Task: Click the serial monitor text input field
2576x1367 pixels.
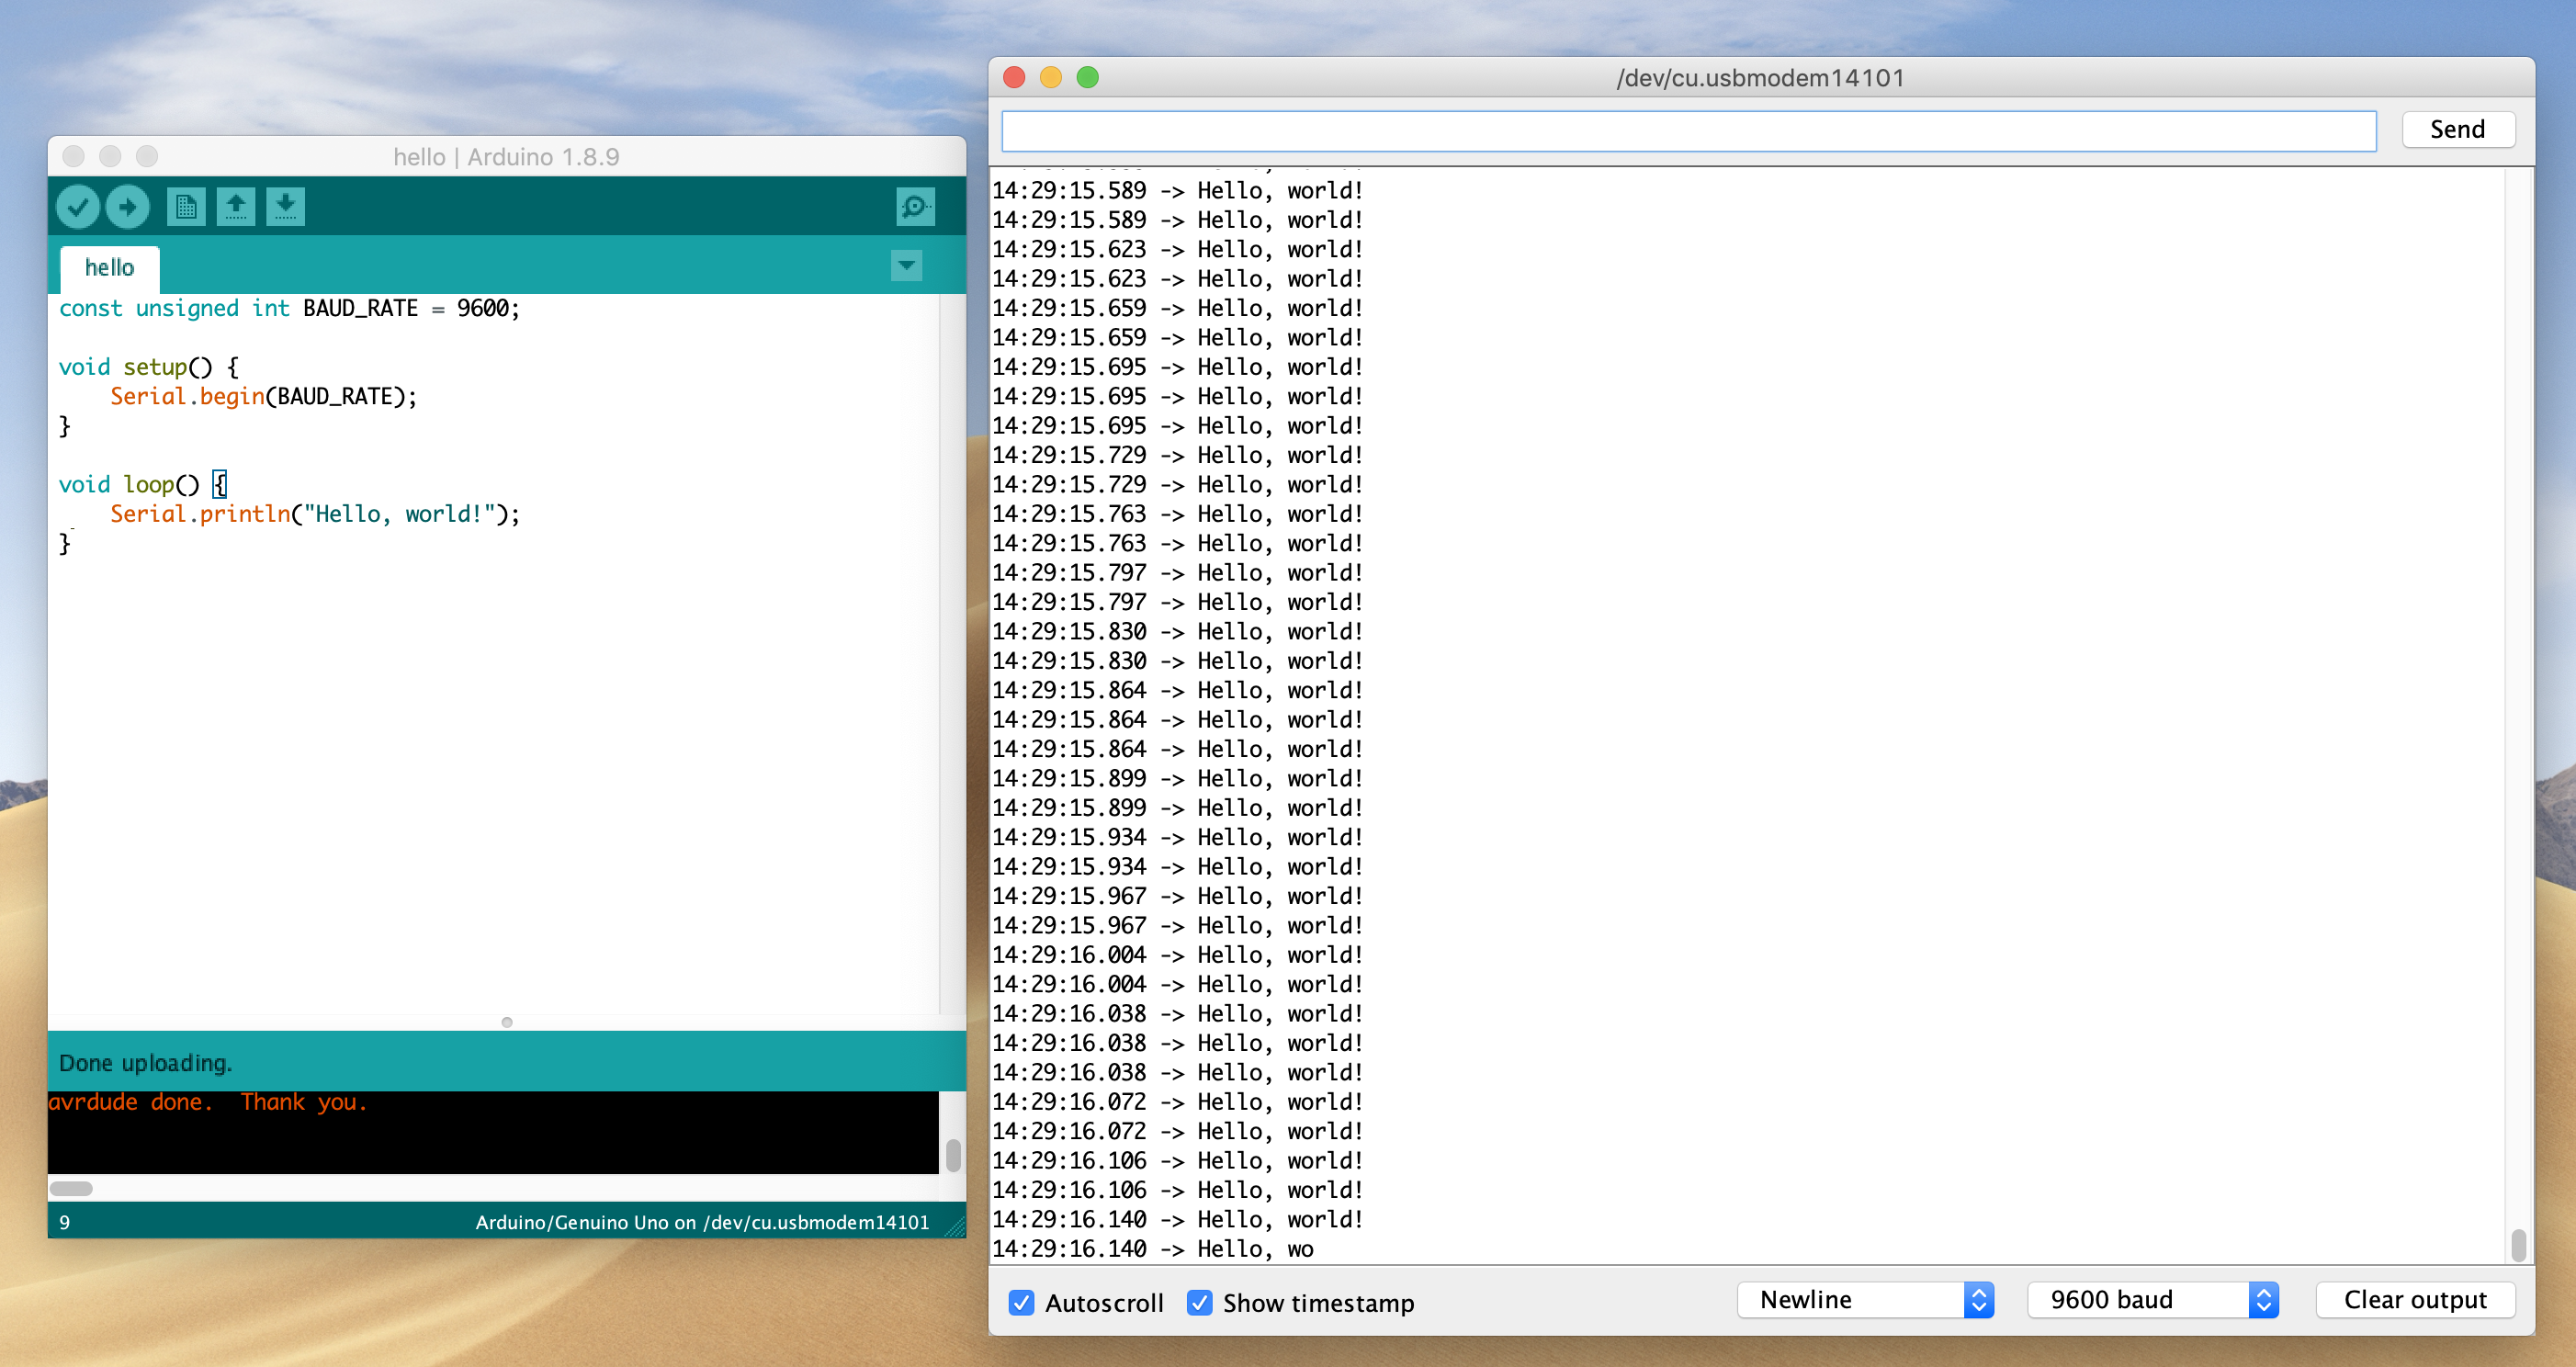Action: point(1688,131)
